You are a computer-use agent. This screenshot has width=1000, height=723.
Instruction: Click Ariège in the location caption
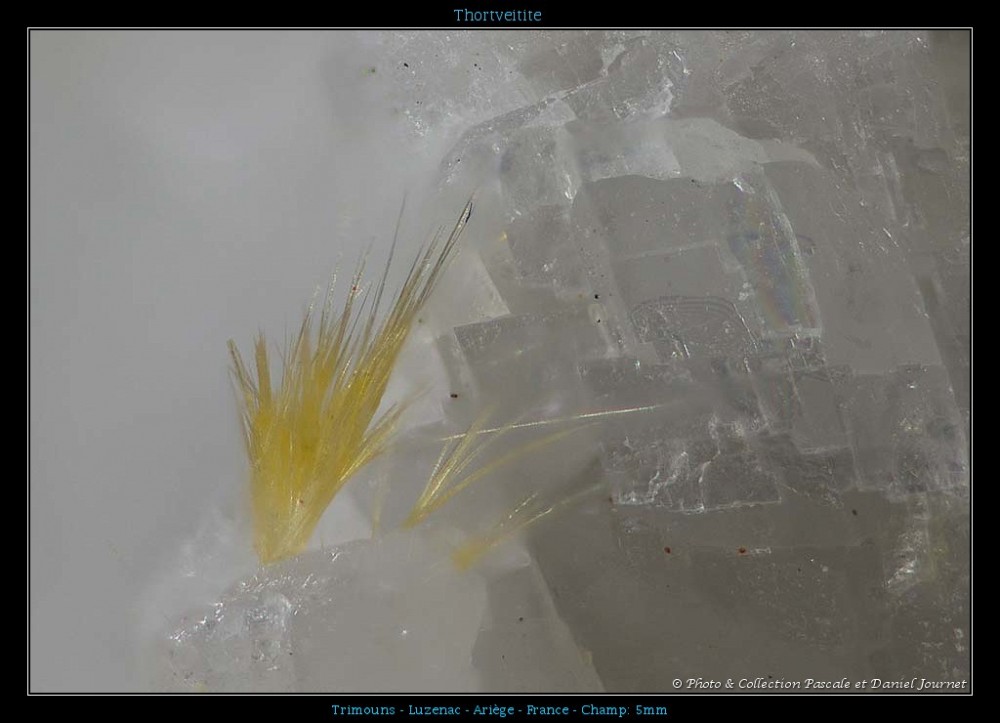click(492, 710)
